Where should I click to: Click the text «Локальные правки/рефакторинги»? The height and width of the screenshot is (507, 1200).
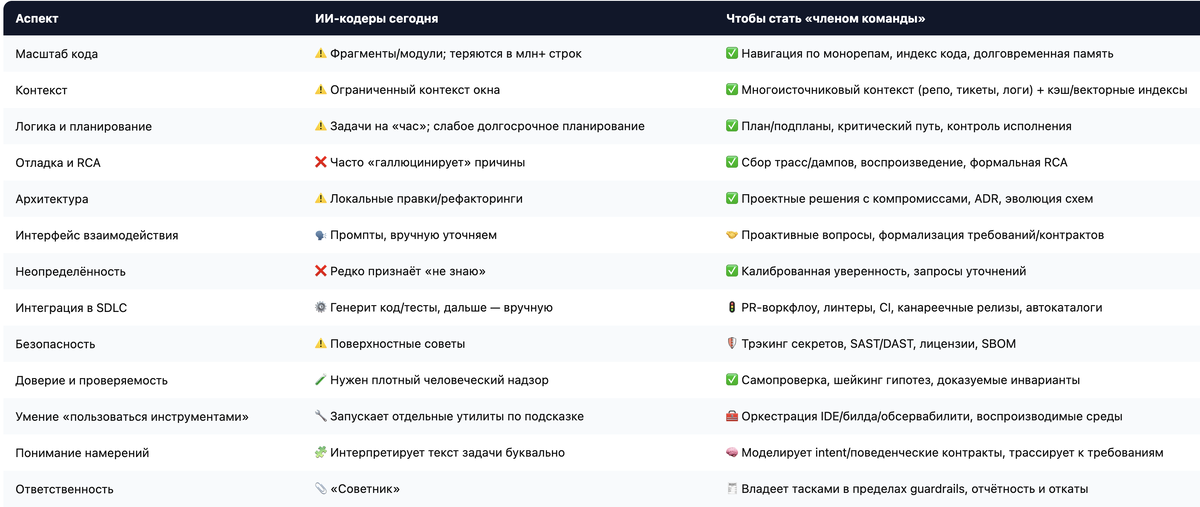427,199
